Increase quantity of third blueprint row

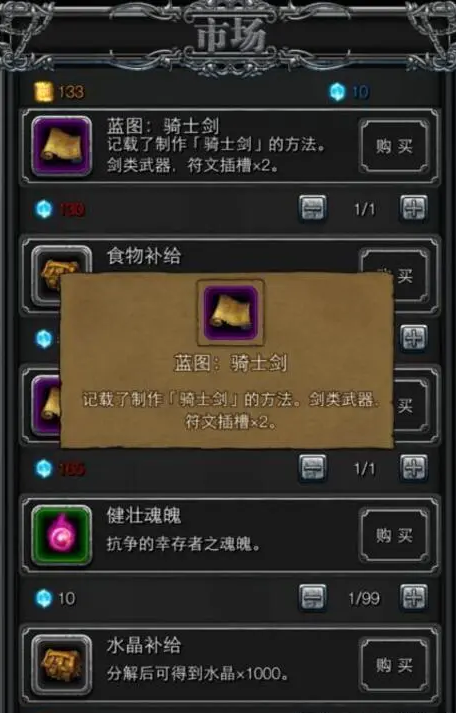click(413, 468)
